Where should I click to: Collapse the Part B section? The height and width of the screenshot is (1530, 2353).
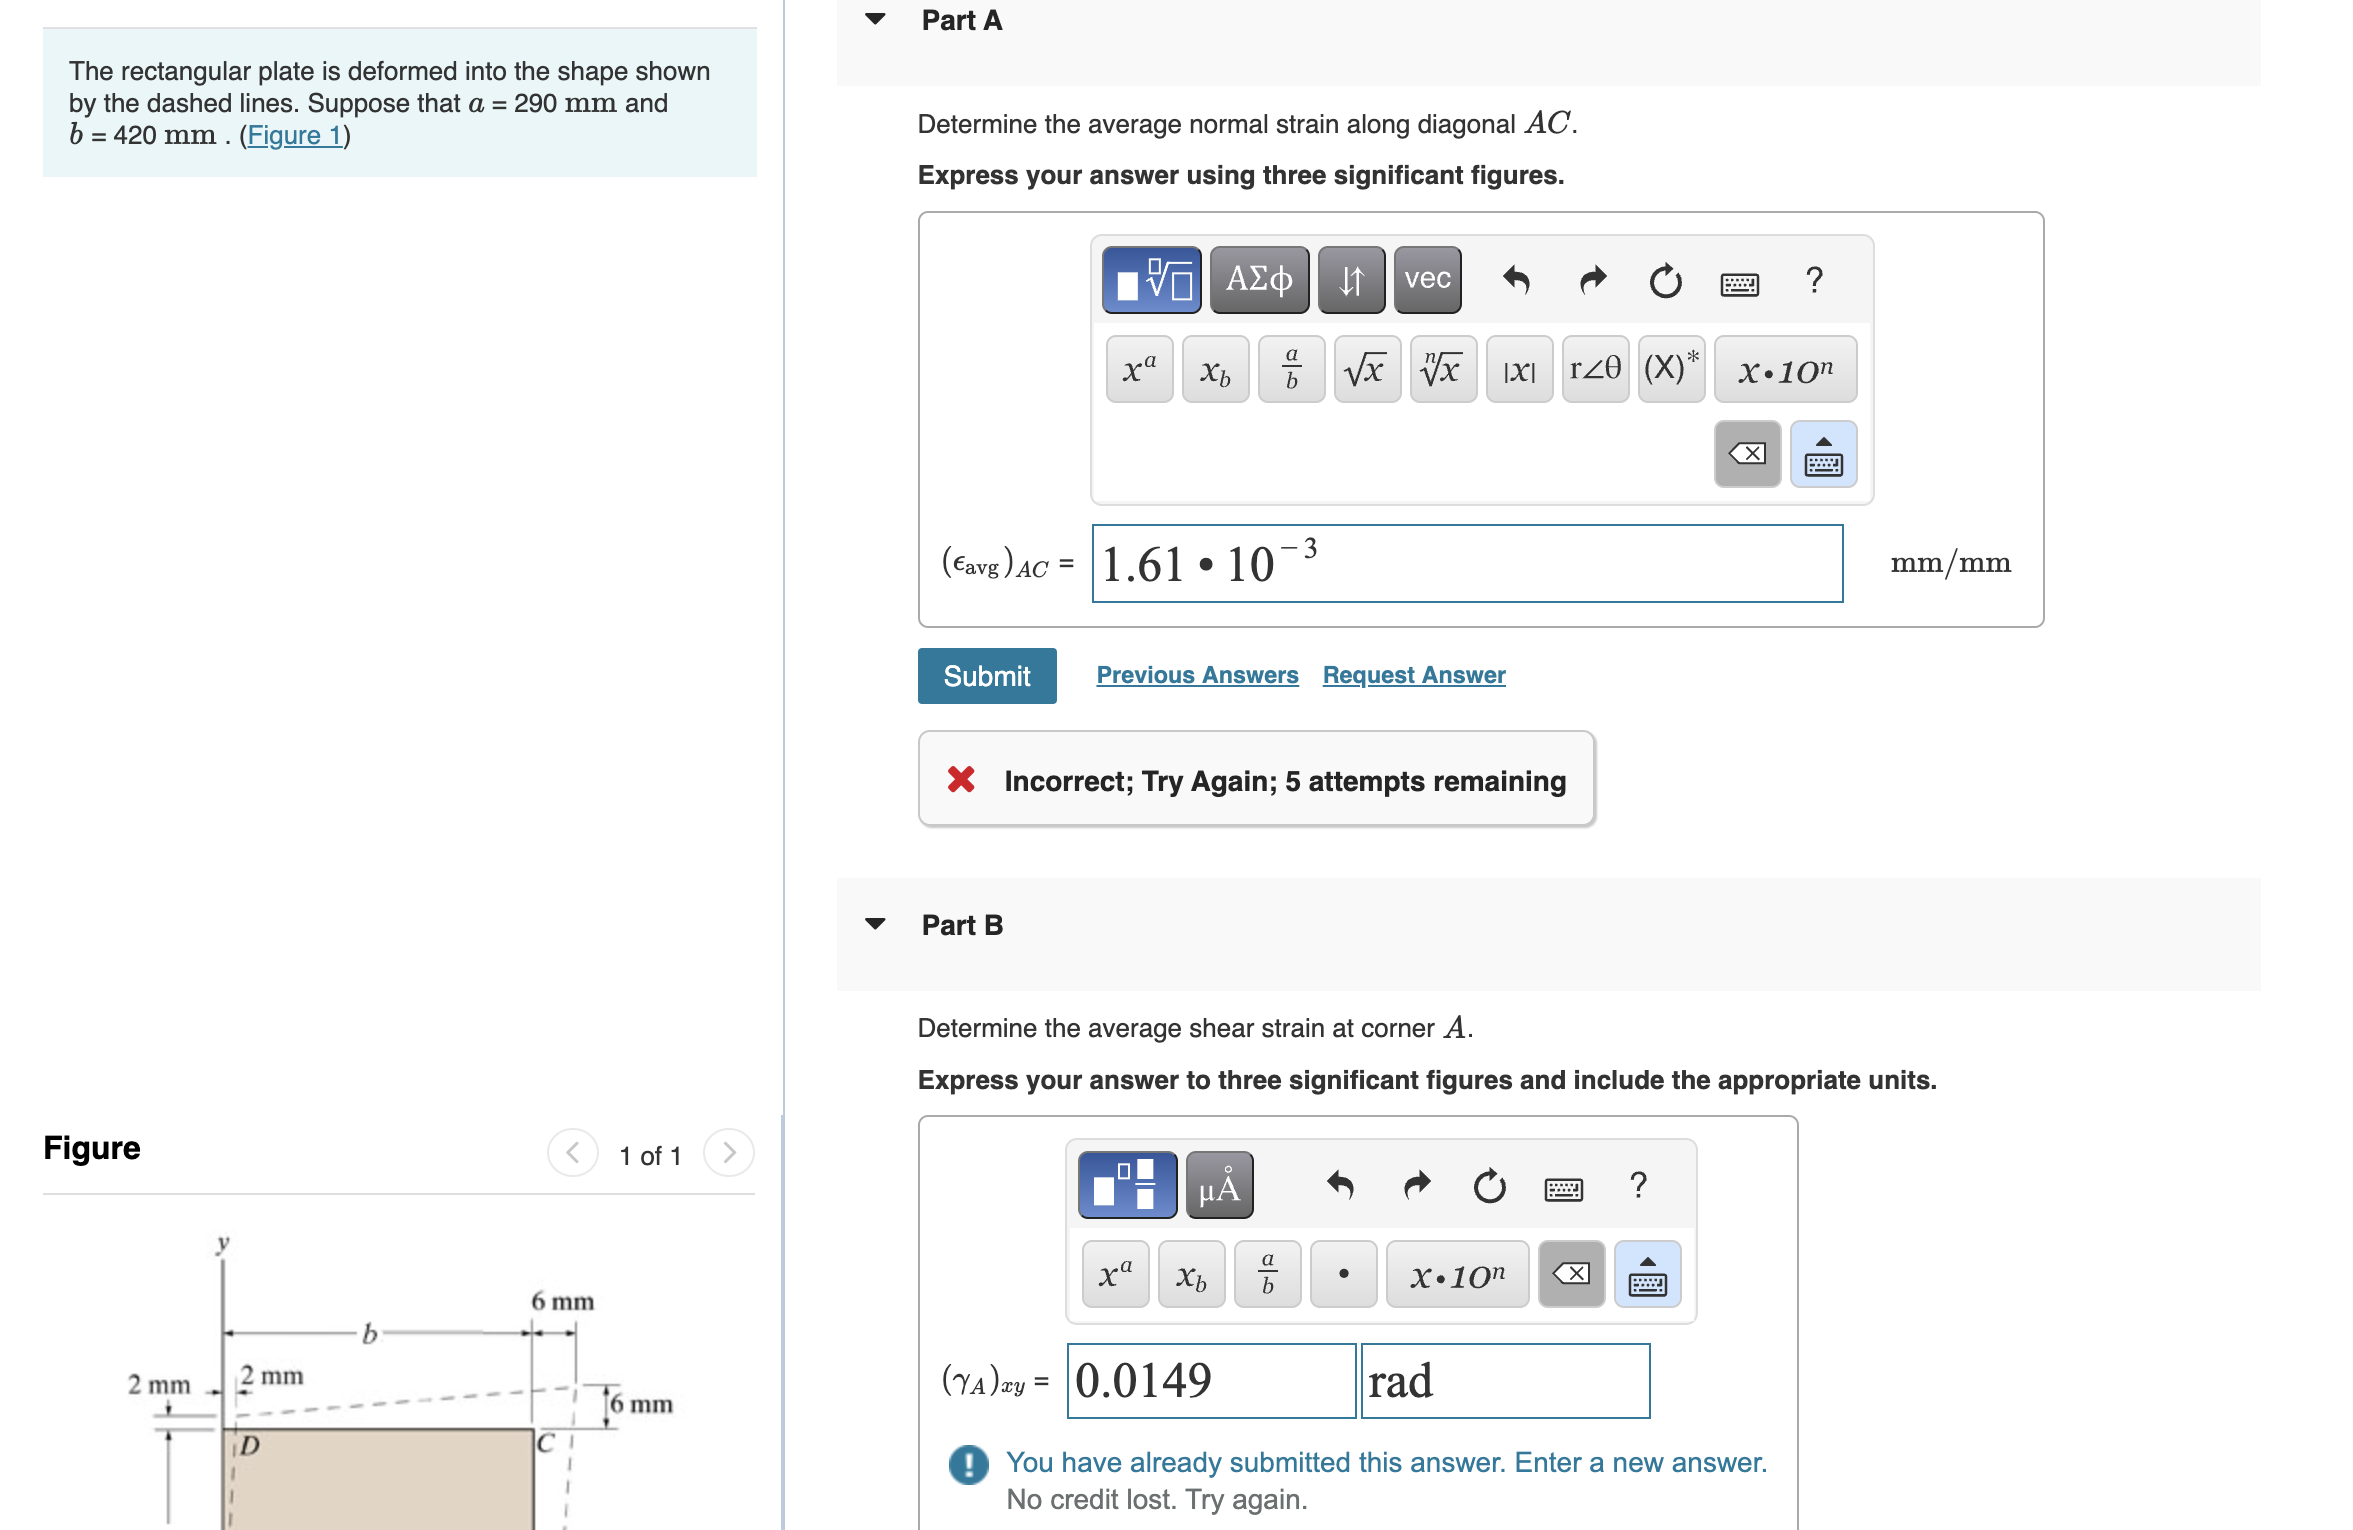pos(875,924)
